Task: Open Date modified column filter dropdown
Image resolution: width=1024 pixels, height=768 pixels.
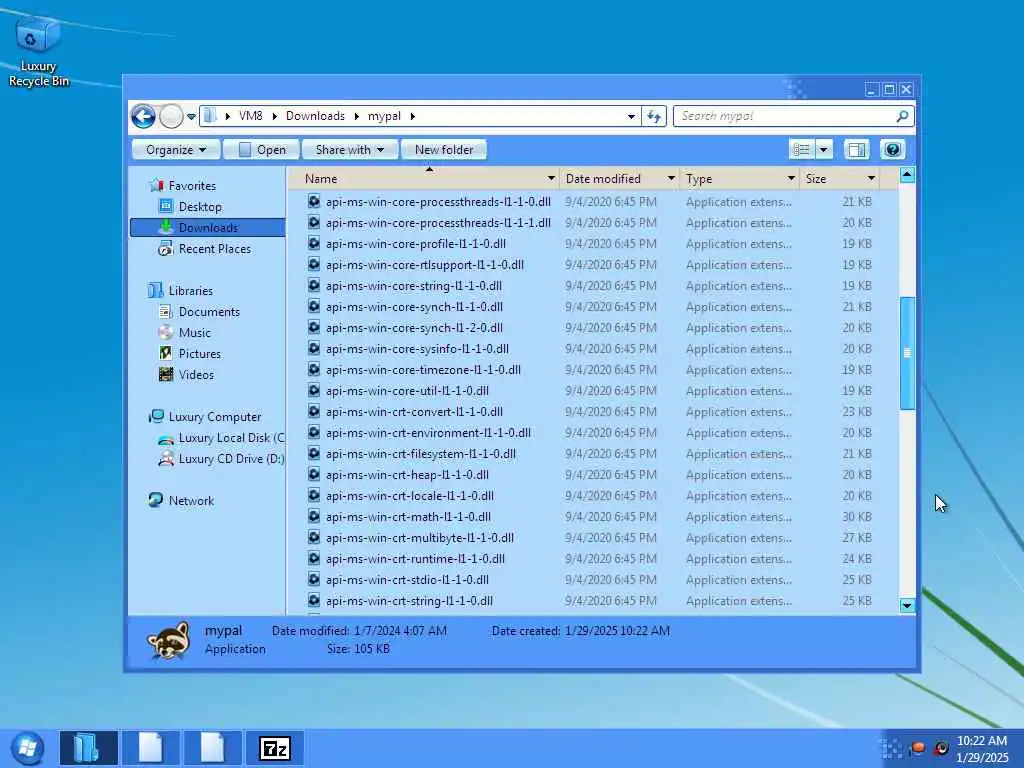Action: point(671,178)
